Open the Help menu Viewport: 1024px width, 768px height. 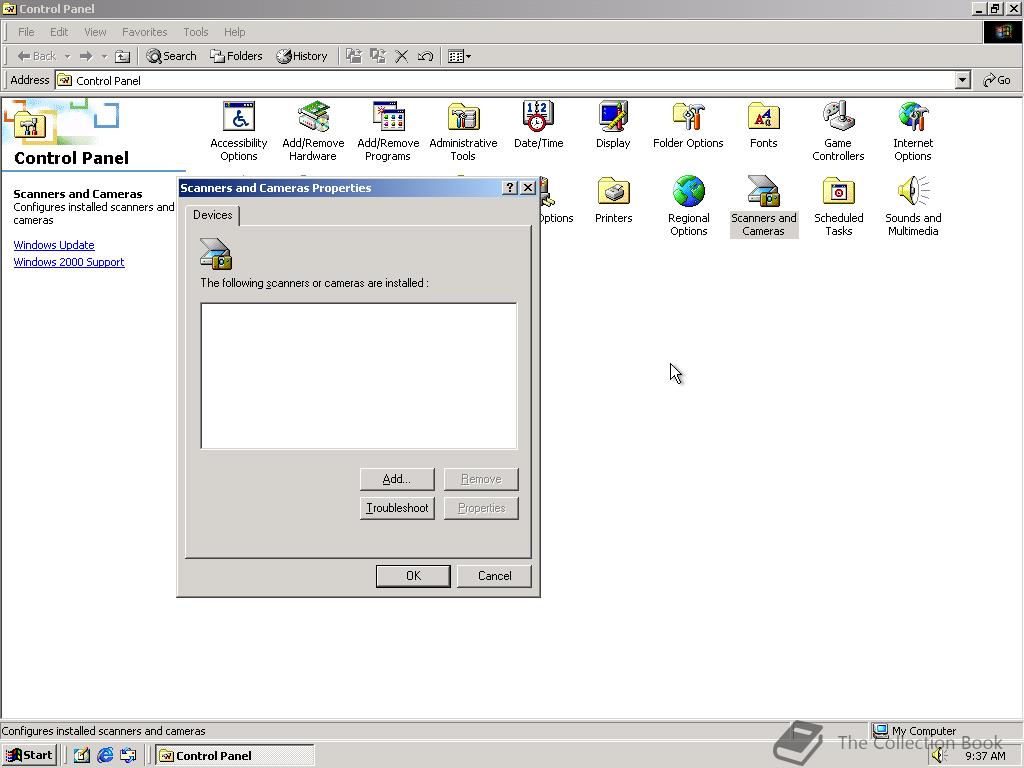point(234,31)
